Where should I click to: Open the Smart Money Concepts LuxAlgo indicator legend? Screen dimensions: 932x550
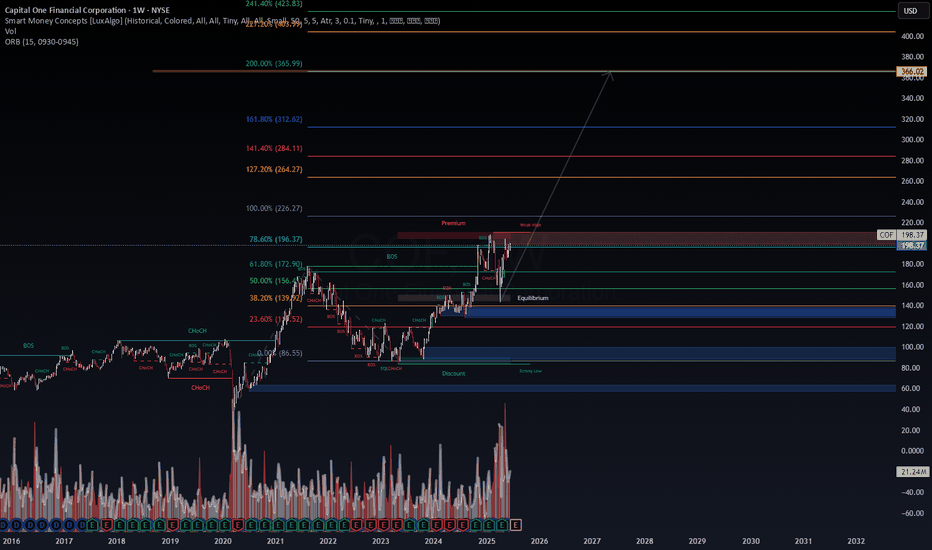pyautogui.click(x=222, y=21)
